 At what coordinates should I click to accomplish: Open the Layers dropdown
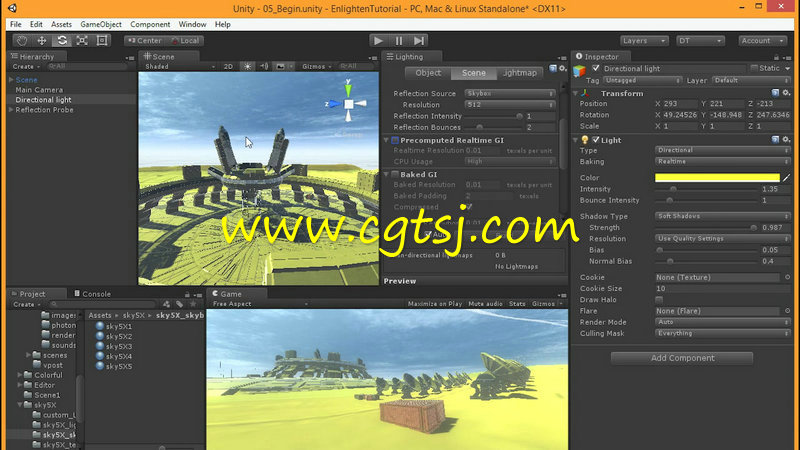pyautogui.click(x=644, y=41)
